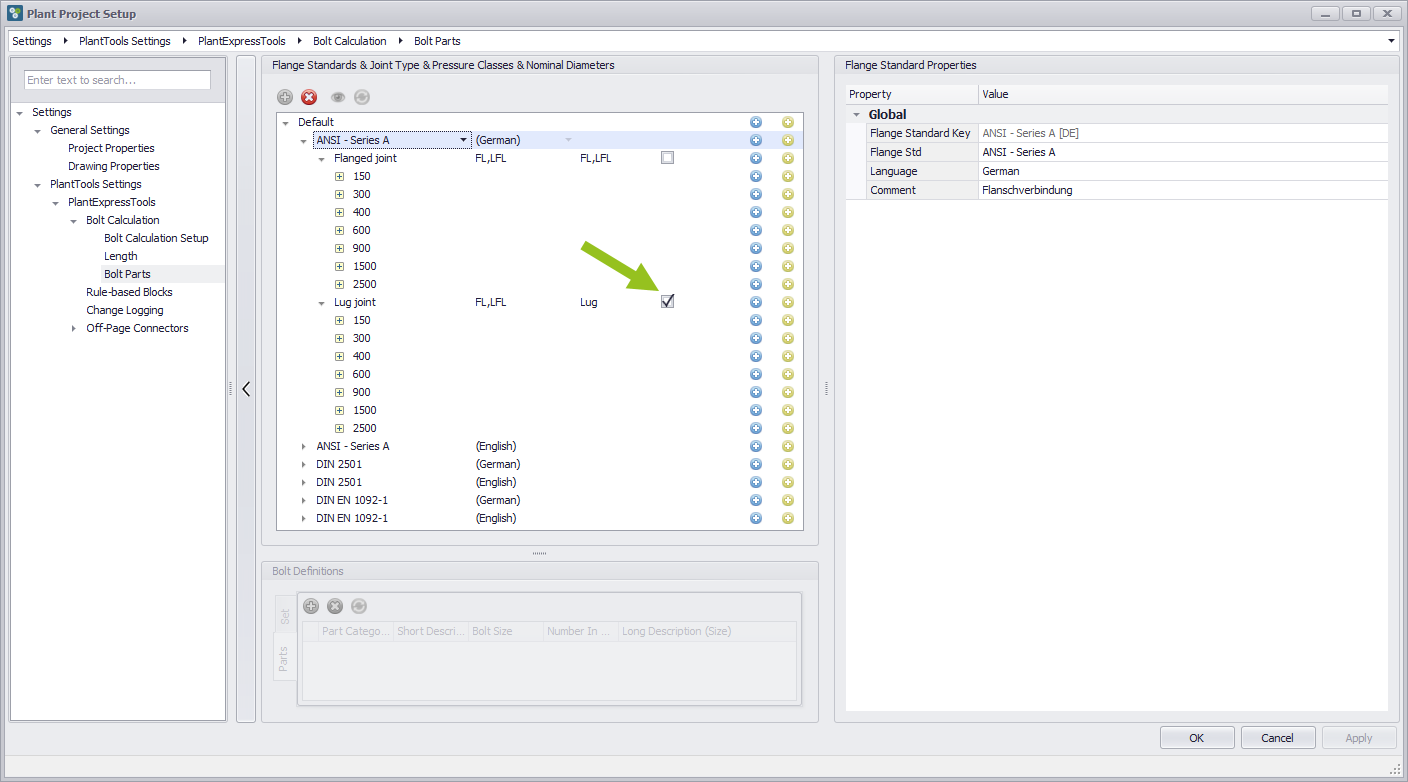This screenshot has height=782, width=1408.
Task: Uncheck the Lug joint row checkbox
Action: (667, 302)
